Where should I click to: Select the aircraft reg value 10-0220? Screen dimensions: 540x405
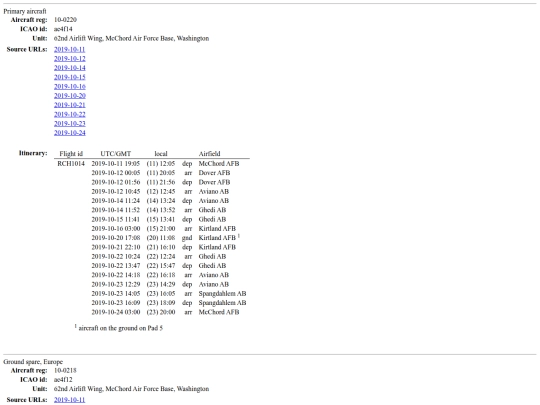pos(65,20)
